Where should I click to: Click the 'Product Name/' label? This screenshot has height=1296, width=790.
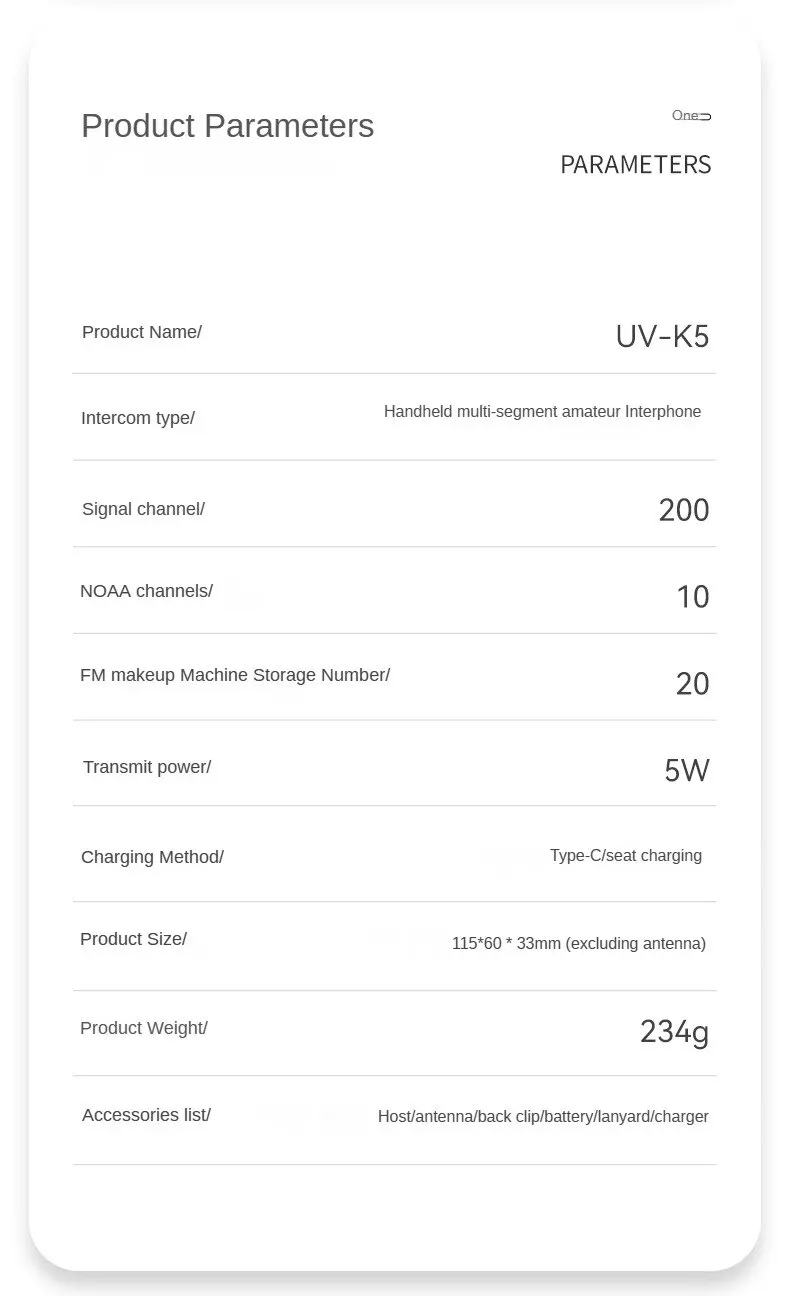(142, 332)
